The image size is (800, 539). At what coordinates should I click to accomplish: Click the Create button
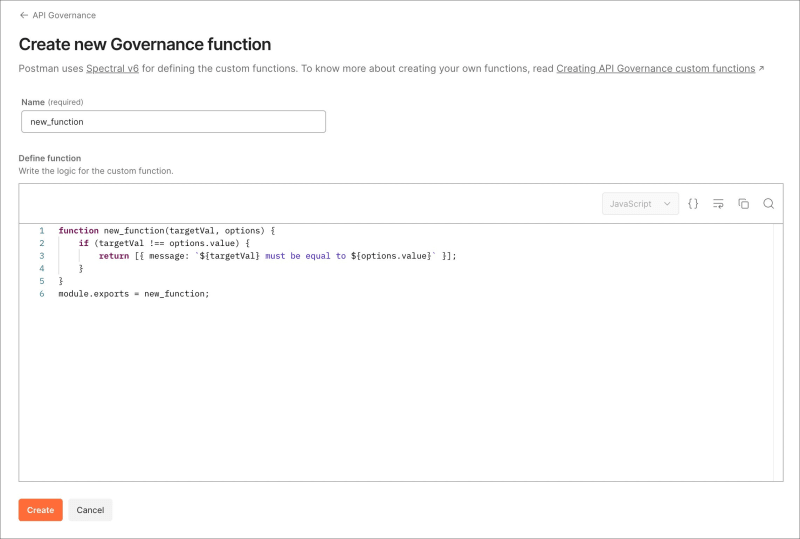(x=40, y=510)
